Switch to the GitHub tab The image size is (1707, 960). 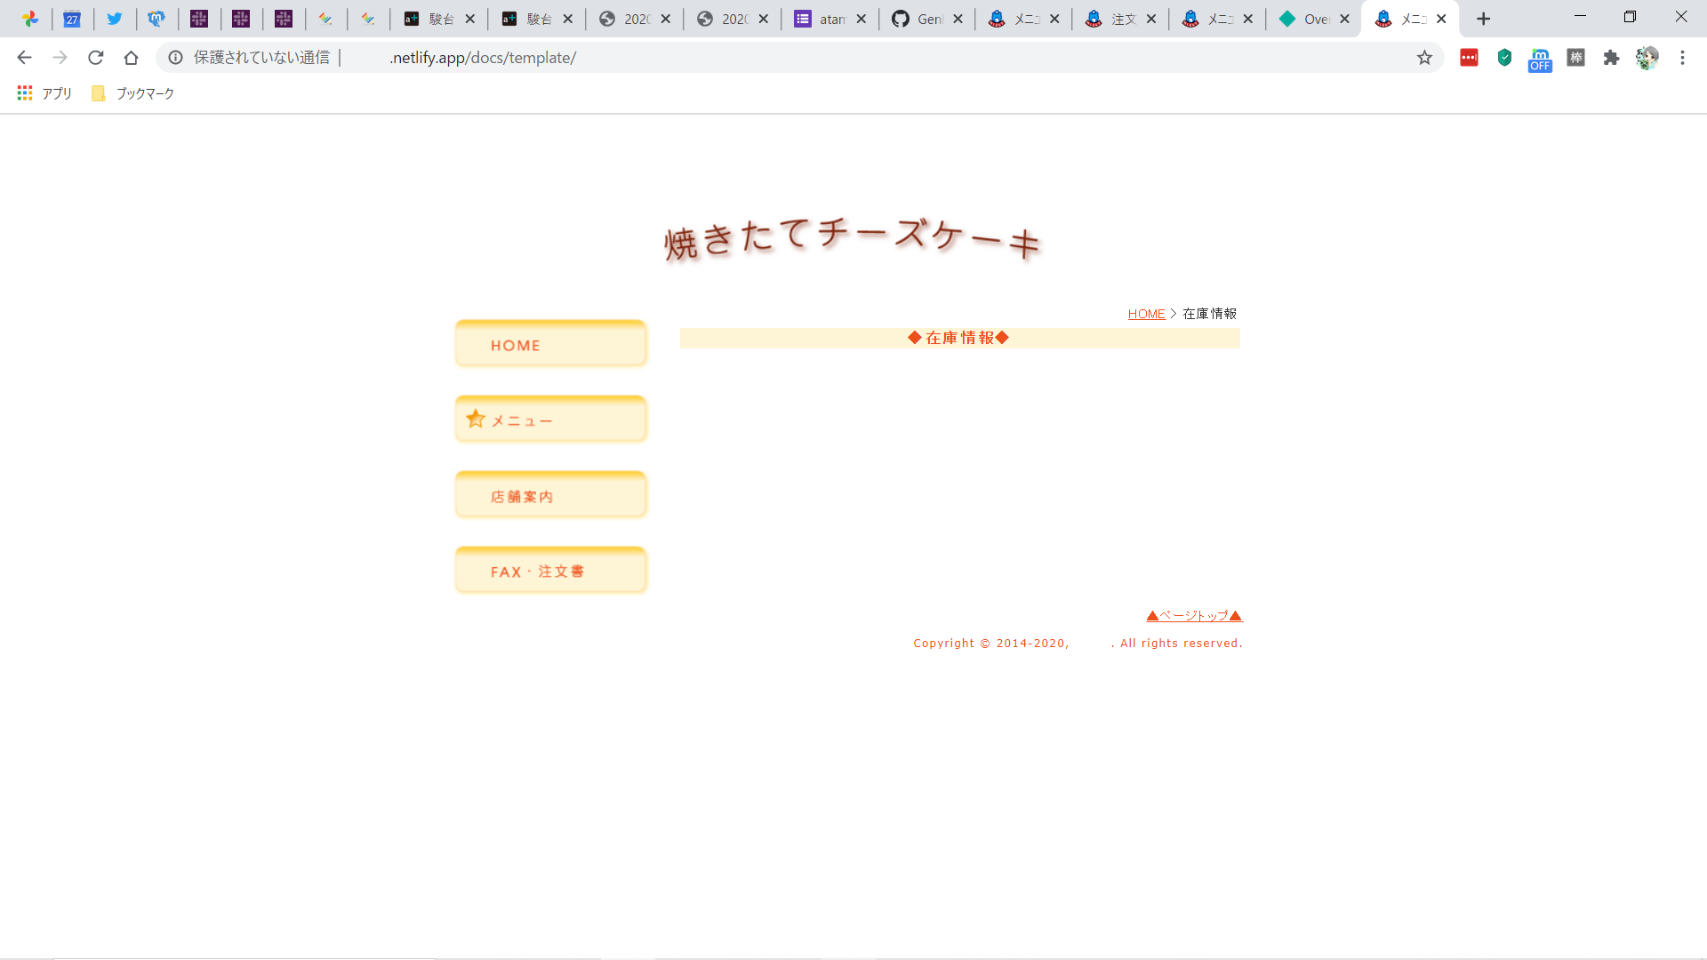918,19
